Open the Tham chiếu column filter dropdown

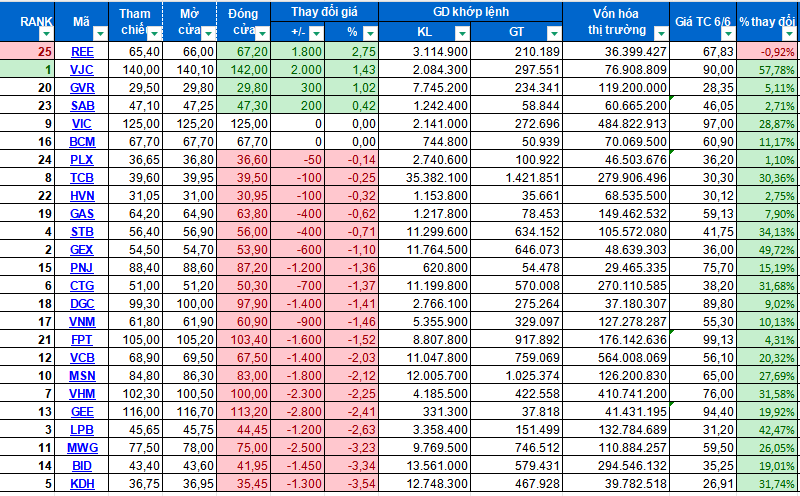click(154, 34)
